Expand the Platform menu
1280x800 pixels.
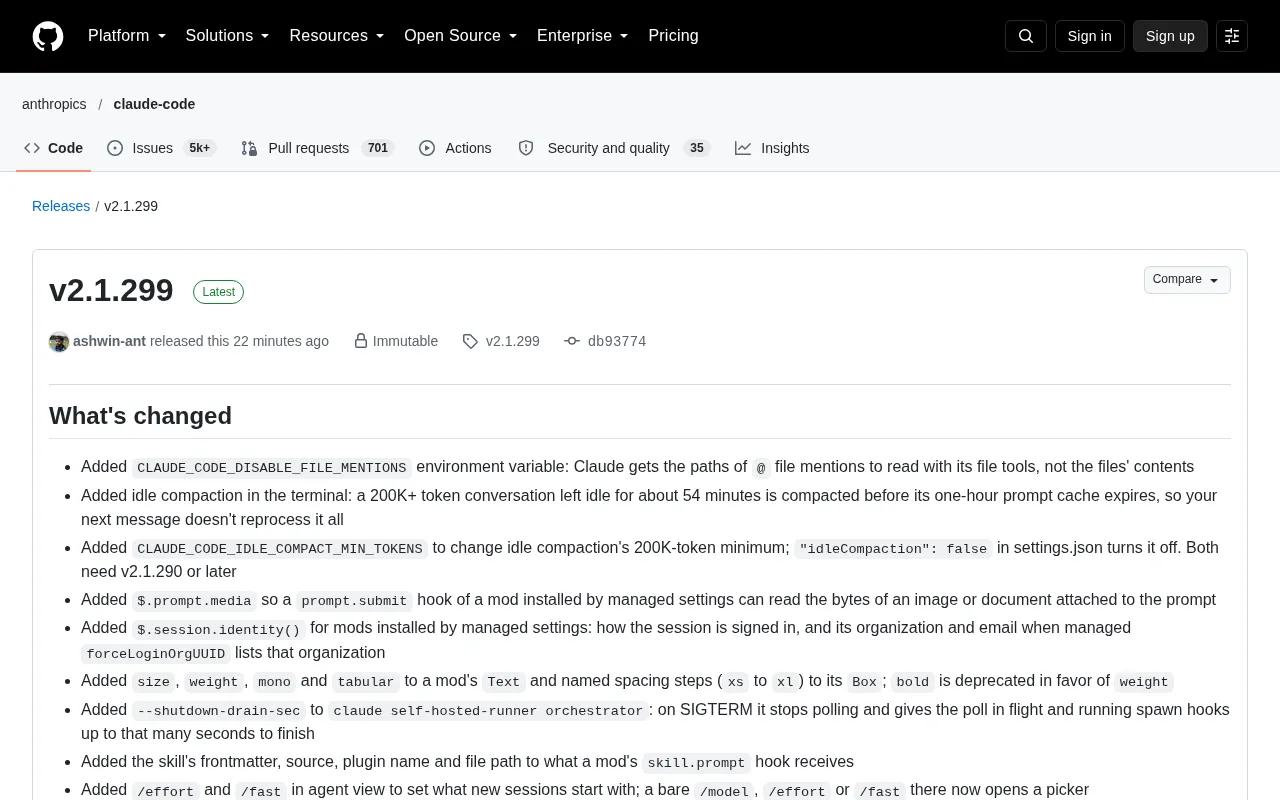[x=127, y=36]
